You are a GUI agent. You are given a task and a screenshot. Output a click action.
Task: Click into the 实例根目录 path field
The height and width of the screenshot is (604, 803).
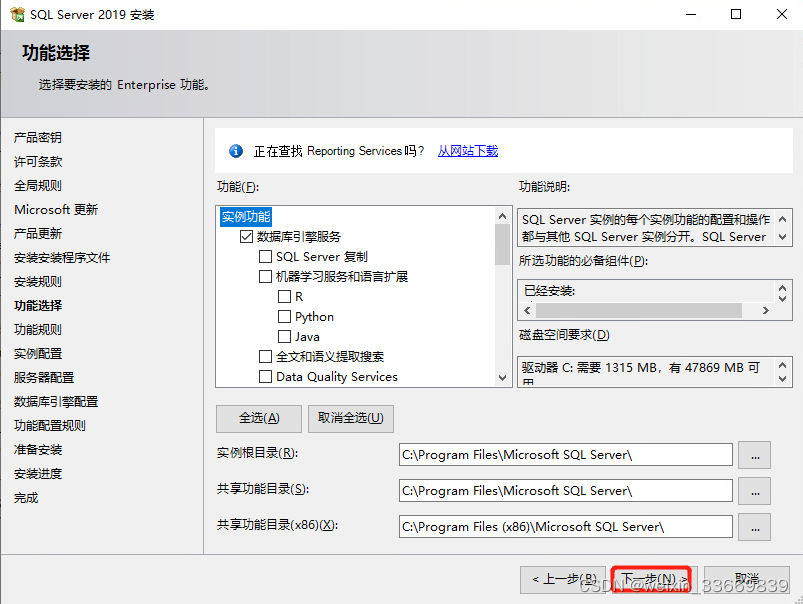565,455
